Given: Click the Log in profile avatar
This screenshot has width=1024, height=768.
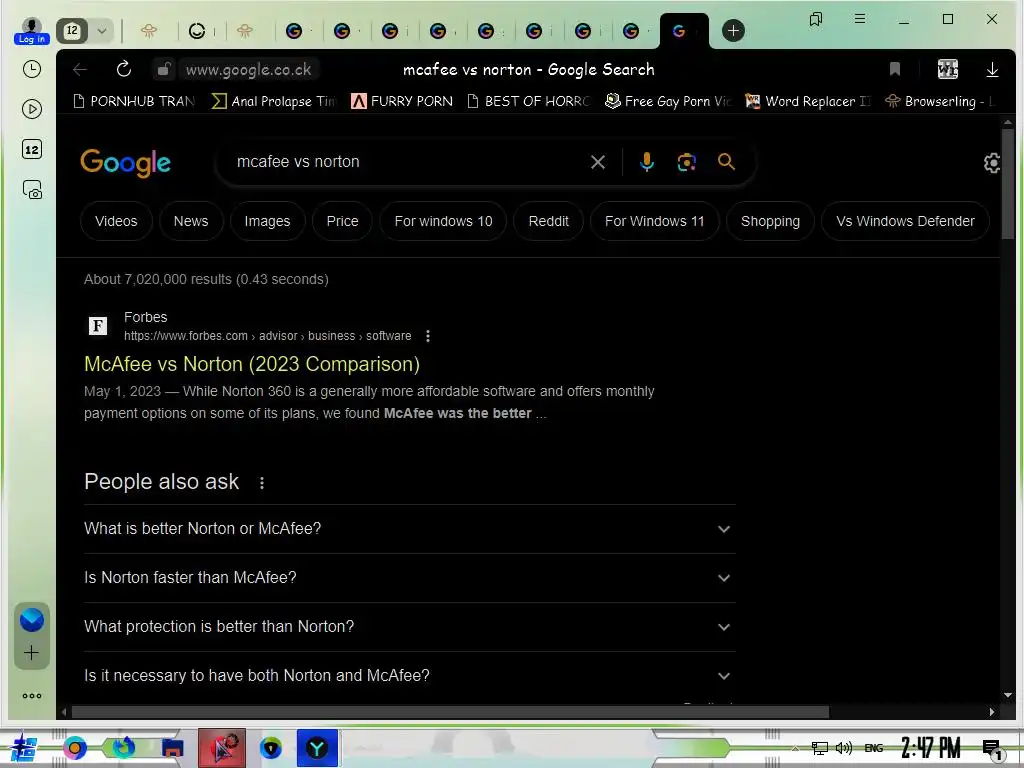Looking at the screenshot, I should (31, 31).
